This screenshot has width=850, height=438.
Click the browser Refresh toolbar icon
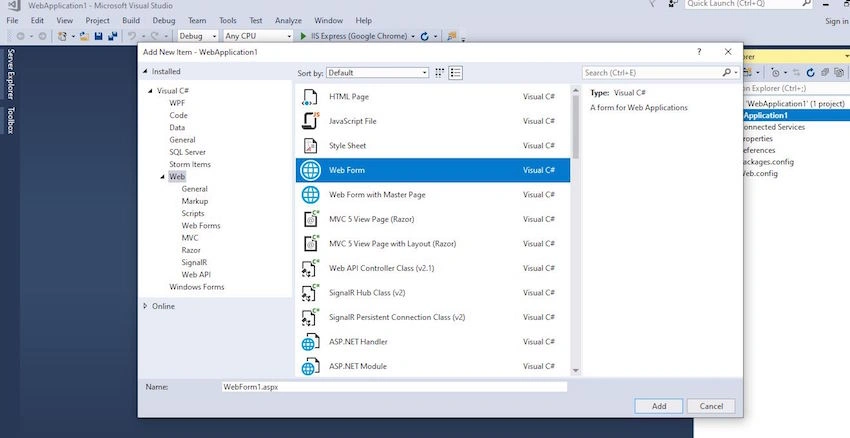pos(425,36)
